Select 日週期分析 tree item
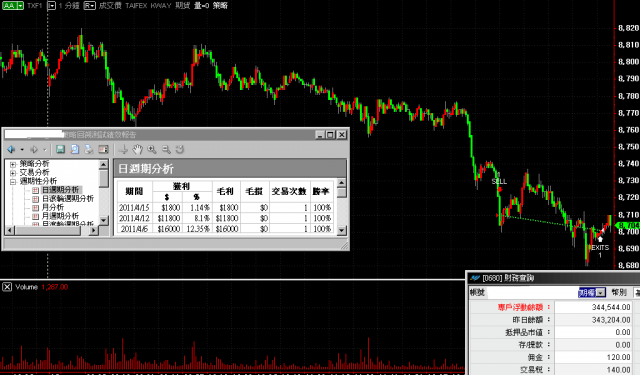 [61, 190]
